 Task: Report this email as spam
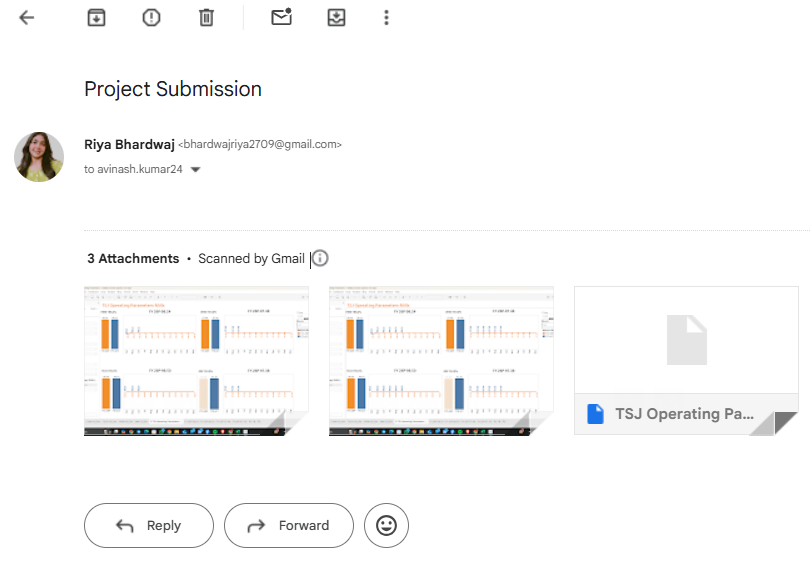tap(151, 18)
